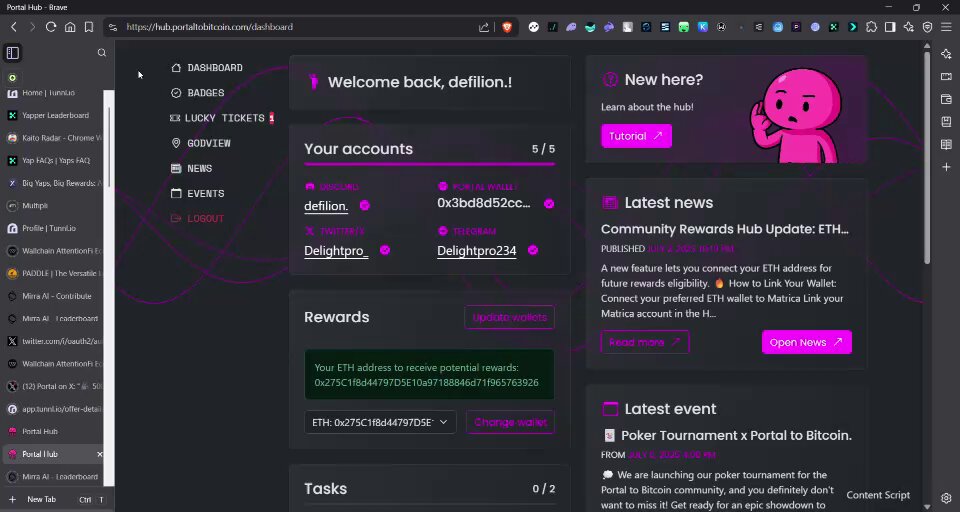
Task: Bookmark this page with the bookmark icon
Action: coord(89,27)
